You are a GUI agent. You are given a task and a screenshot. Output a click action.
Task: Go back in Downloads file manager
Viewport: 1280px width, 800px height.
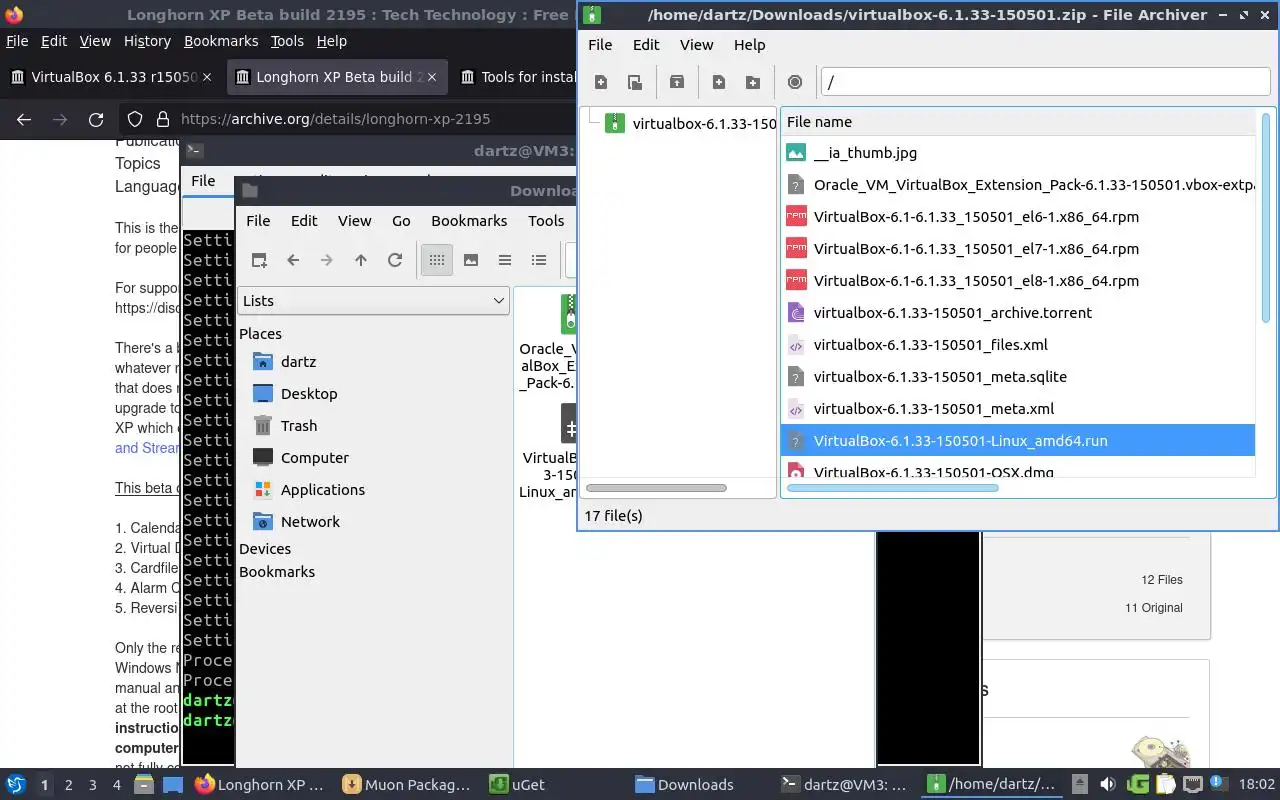click(293, 260)
